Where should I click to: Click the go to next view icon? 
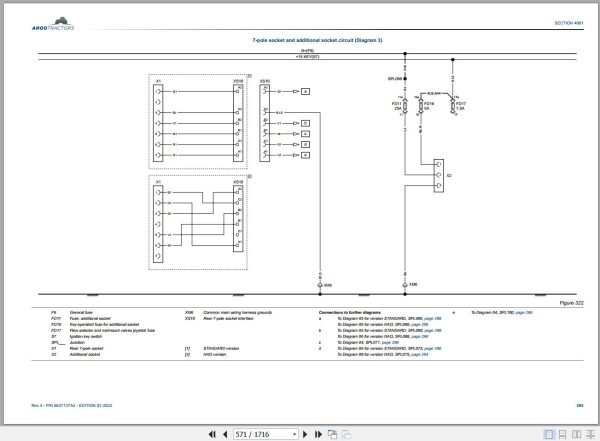[346, 434]
